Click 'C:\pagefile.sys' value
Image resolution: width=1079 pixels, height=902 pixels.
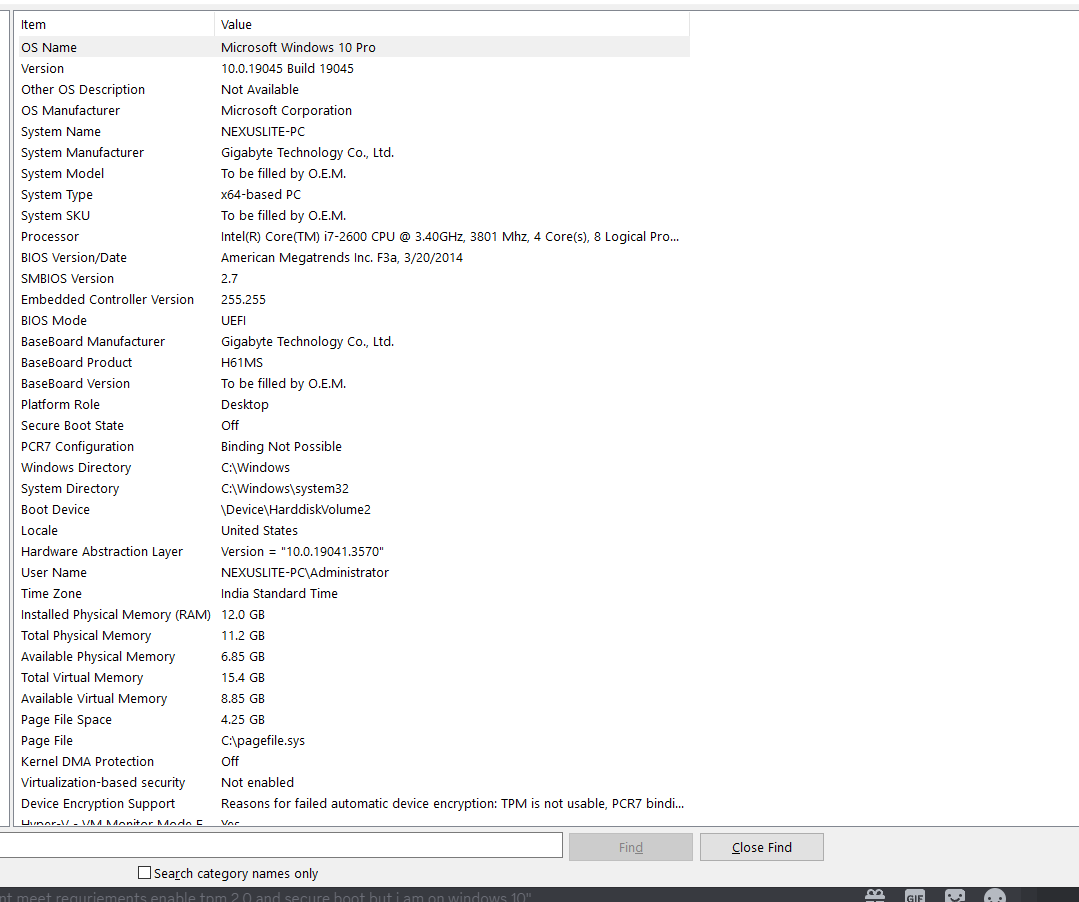[x=262, y=740]
